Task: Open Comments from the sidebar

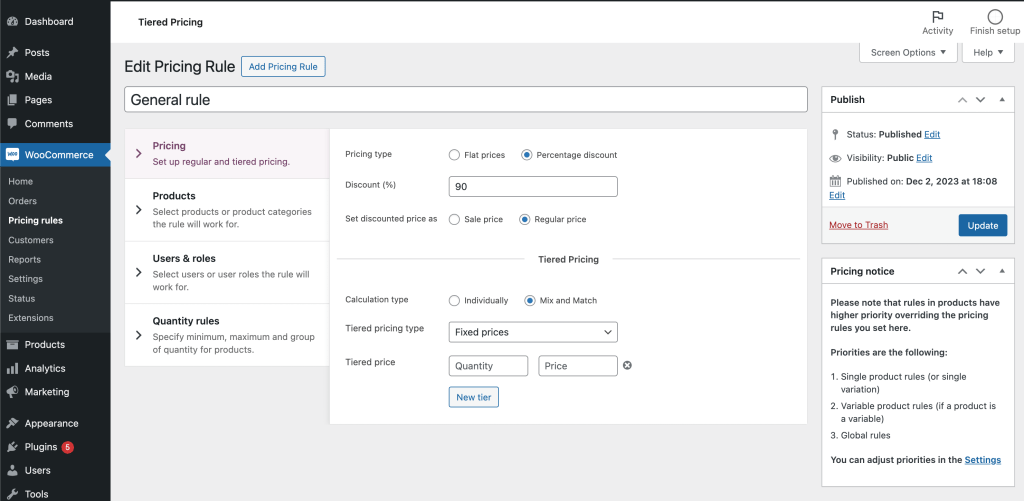Action: point(48,124)
